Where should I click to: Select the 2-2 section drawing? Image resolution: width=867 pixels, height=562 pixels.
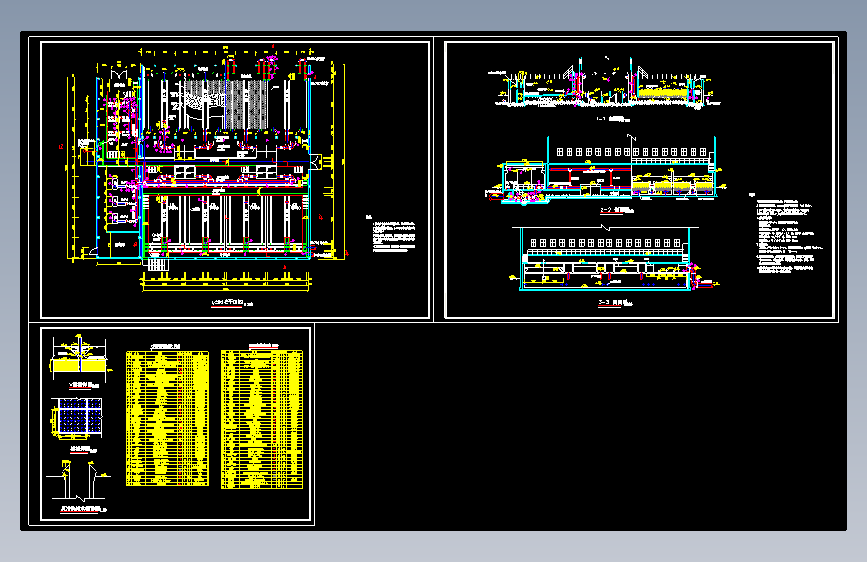(607, 170)
